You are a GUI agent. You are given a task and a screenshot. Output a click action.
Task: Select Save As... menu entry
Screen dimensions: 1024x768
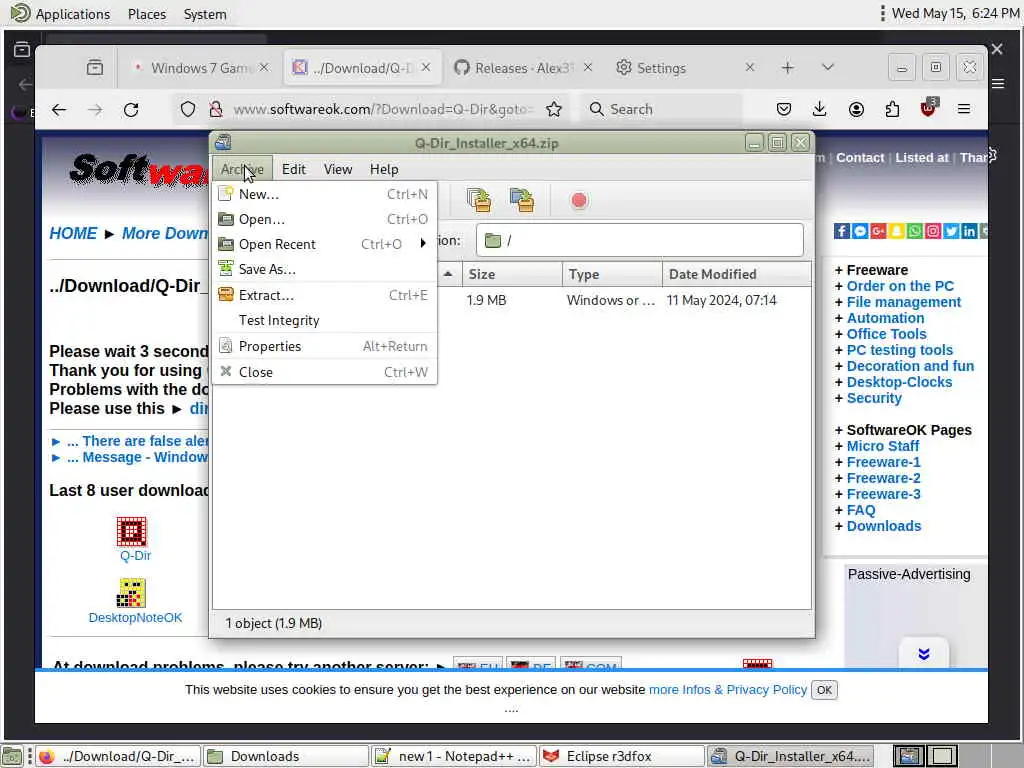(x=324, y=269)
